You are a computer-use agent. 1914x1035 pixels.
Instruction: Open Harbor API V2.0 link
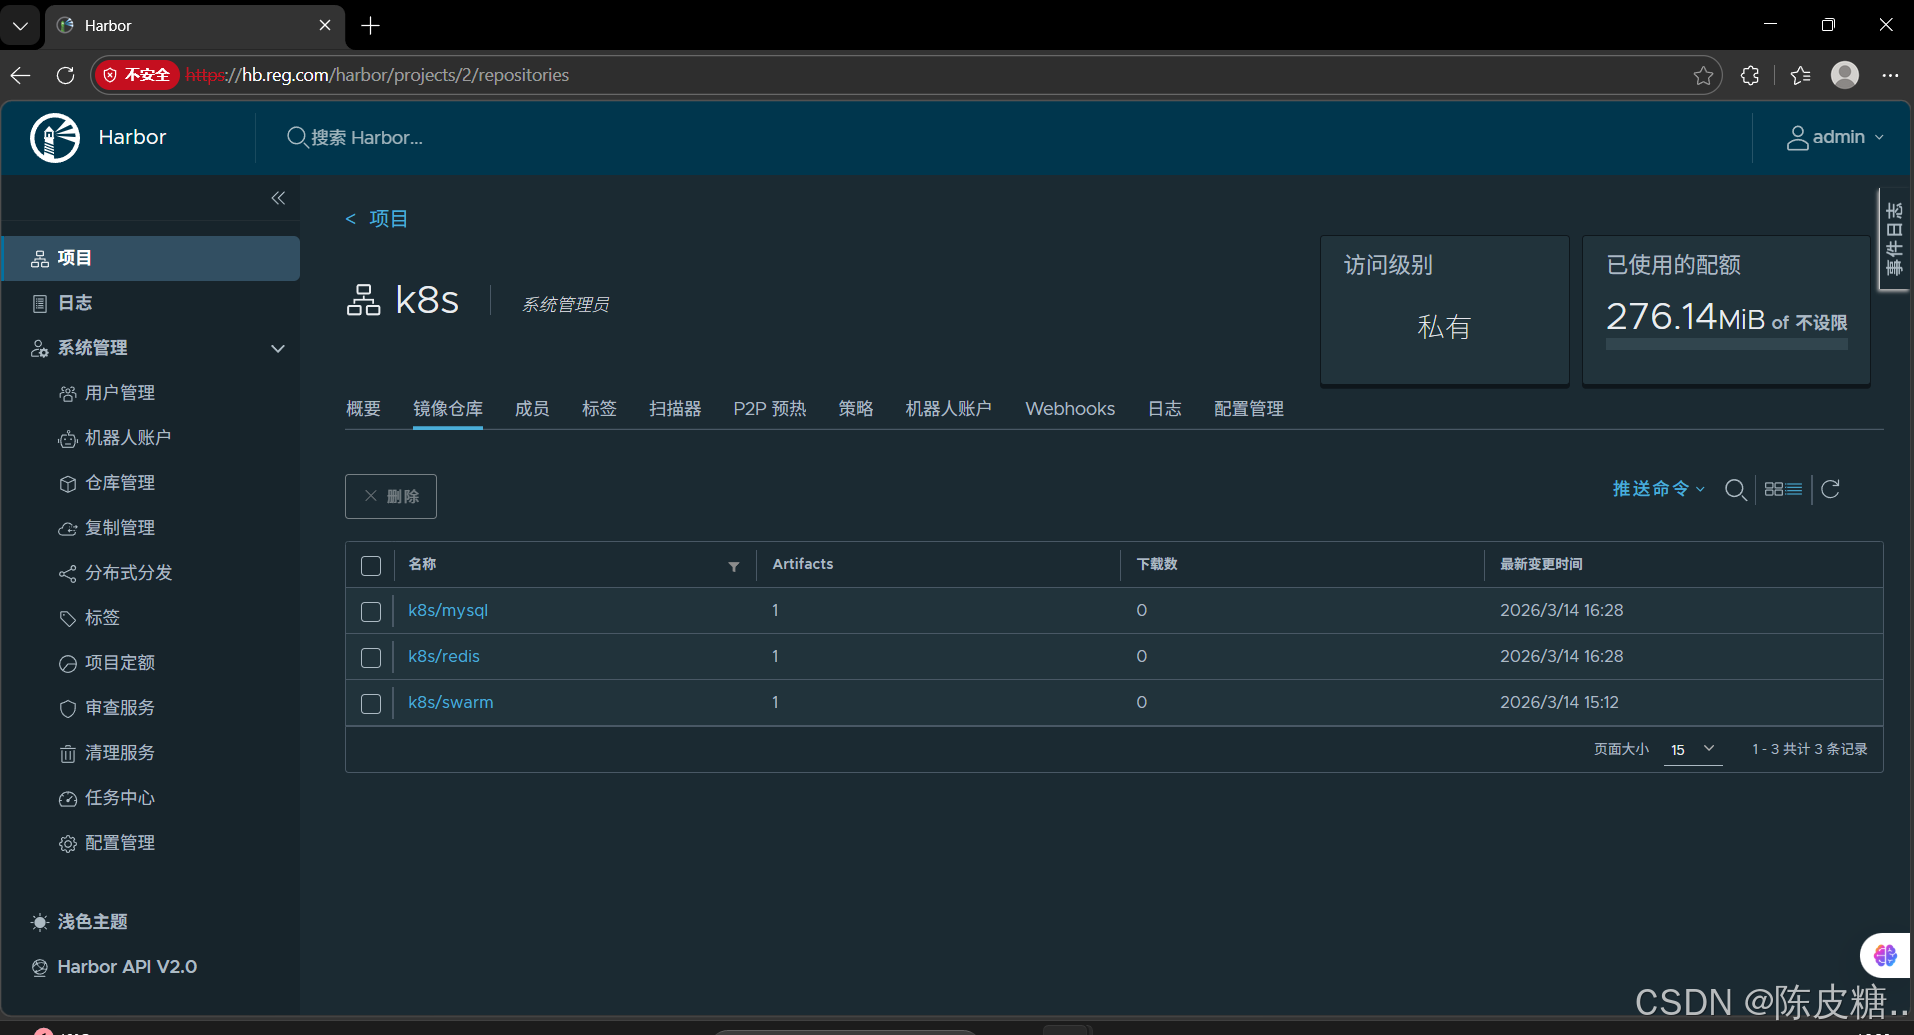point(127,967)
